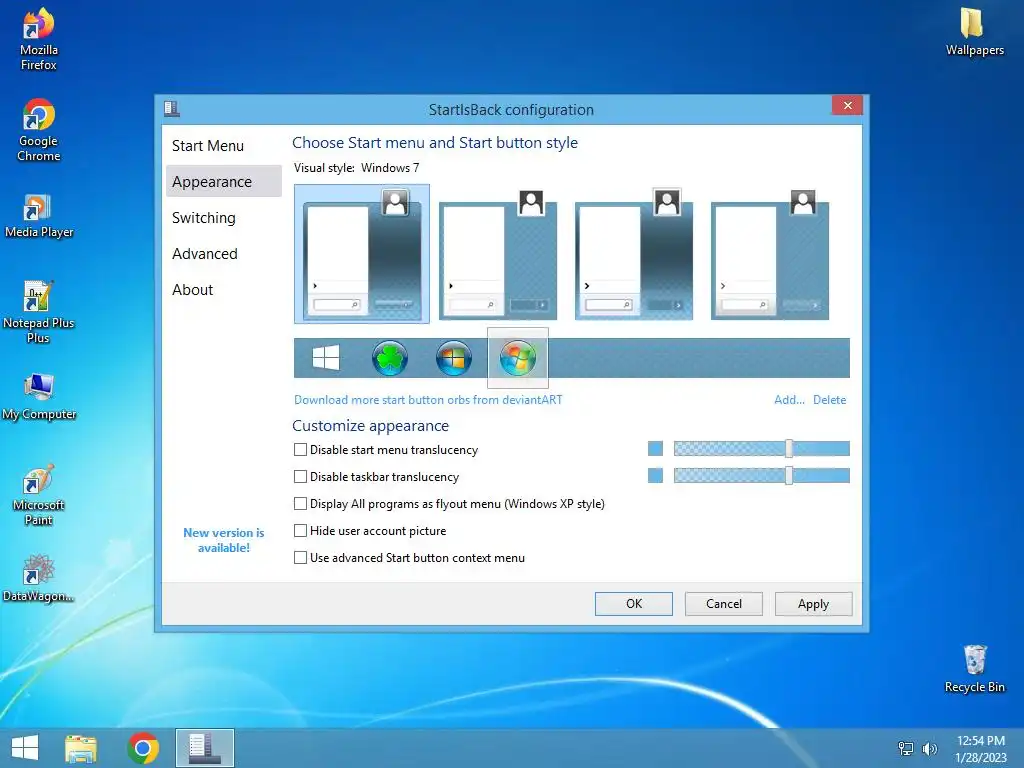Viewport: 1024px width, 768px height.
Task: Open the Wallpapers folder on desktop
Action: 974,31
